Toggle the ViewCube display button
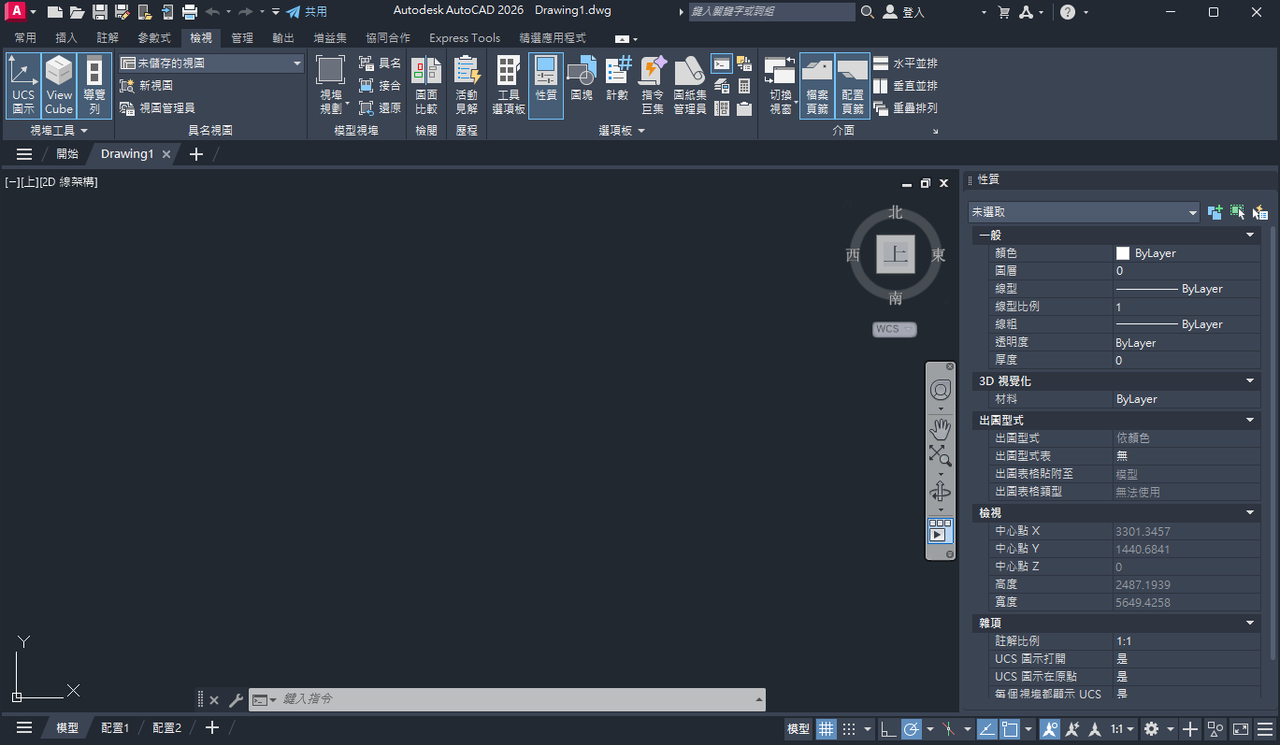Viewport: 1280px width, 745px height. [x=59, y=86]
